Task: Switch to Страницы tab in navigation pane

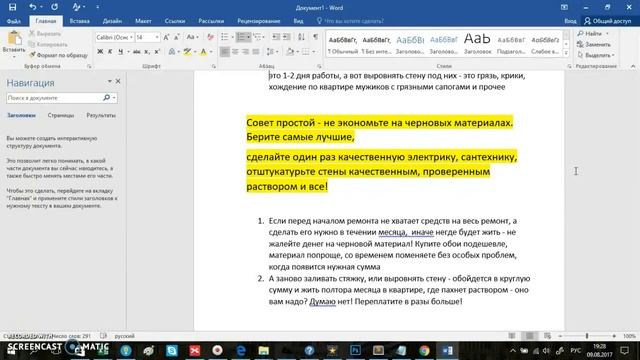Action: (x=61, y=116)
